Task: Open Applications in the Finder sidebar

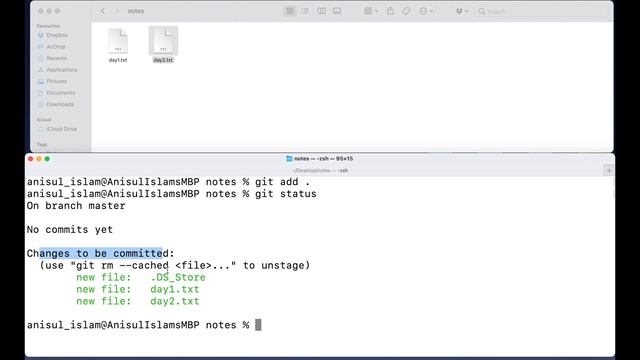Action: click(x=61, y=69)
